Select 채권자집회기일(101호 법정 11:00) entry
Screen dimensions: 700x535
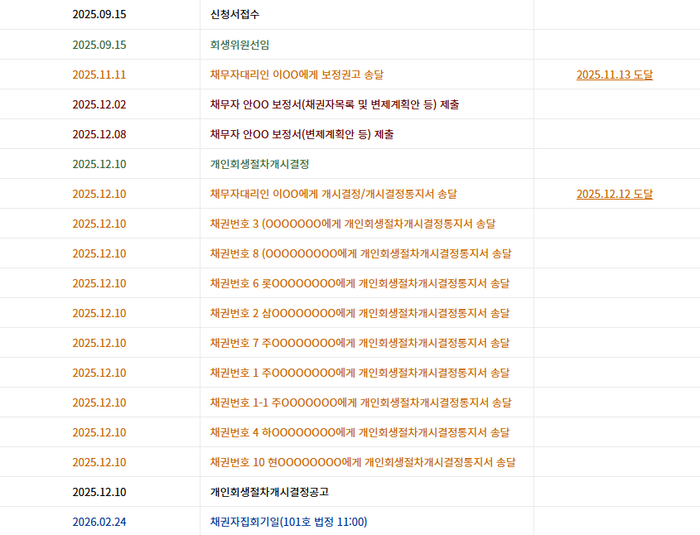[288, 522]
